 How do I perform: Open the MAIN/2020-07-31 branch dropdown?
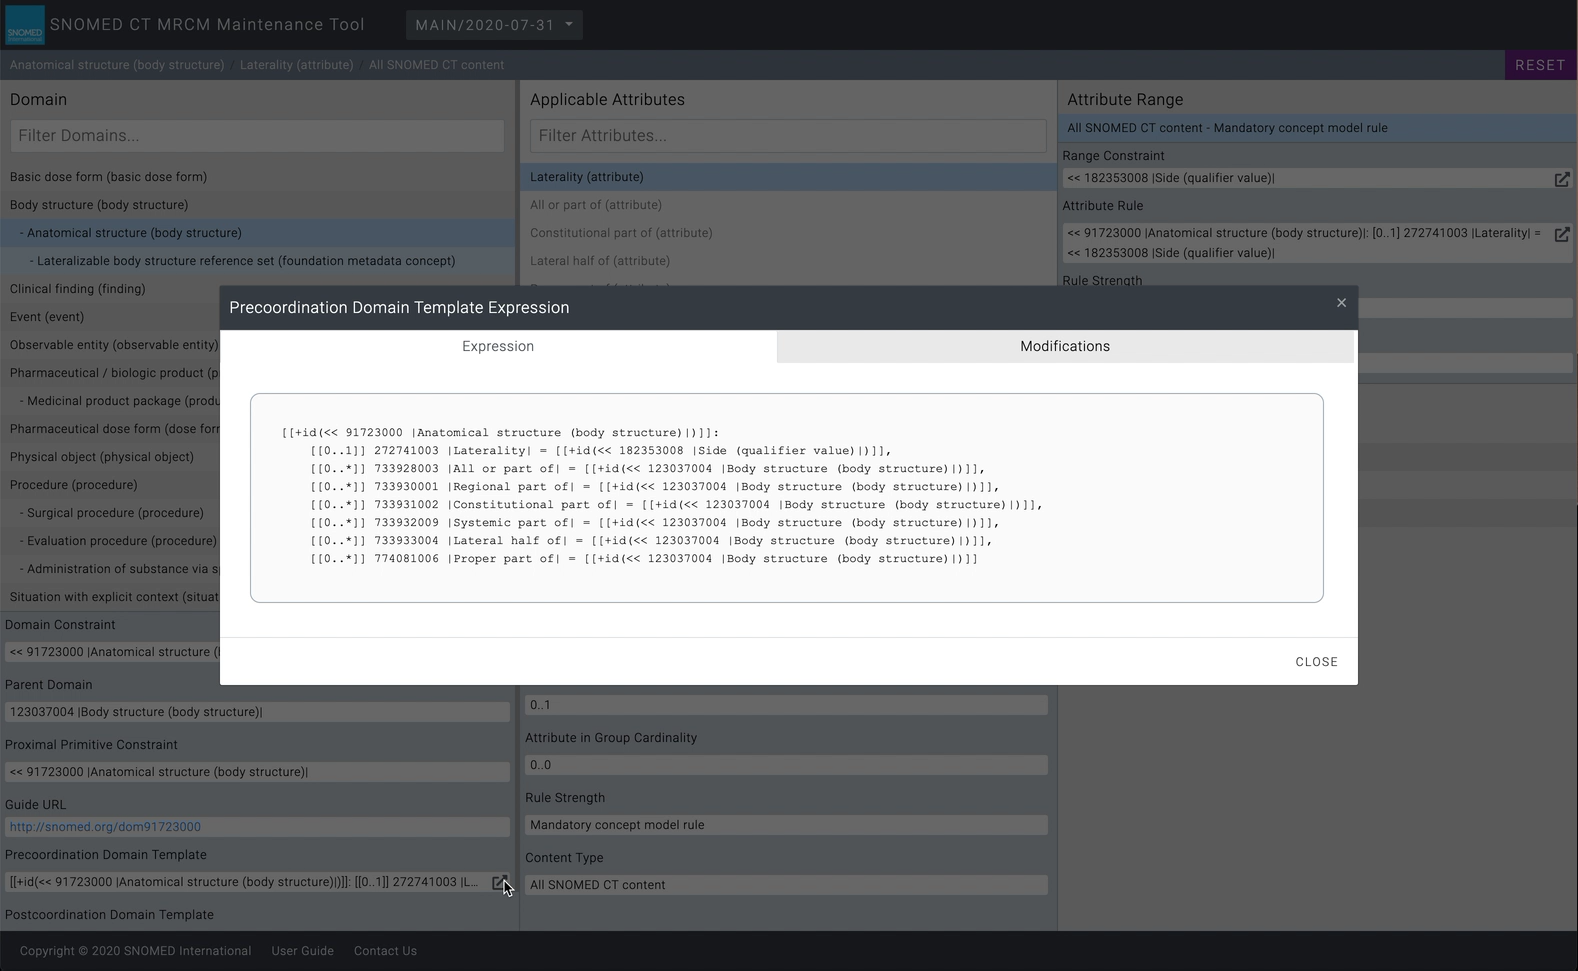tap(494, 25)
